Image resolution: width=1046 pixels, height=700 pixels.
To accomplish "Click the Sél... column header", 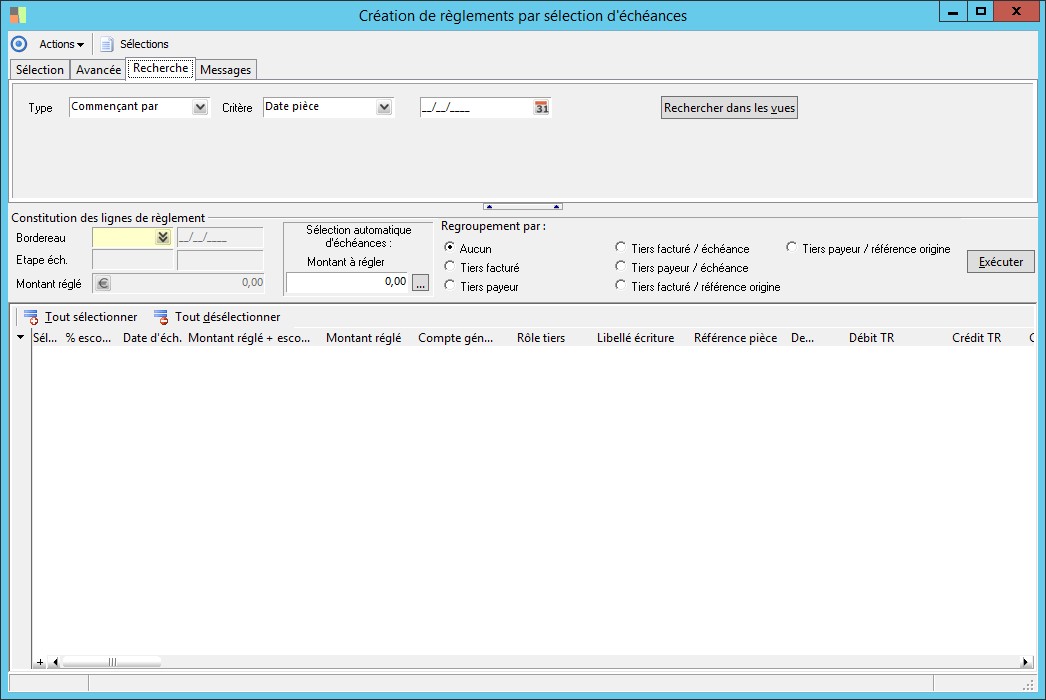I will coord(45,338).
